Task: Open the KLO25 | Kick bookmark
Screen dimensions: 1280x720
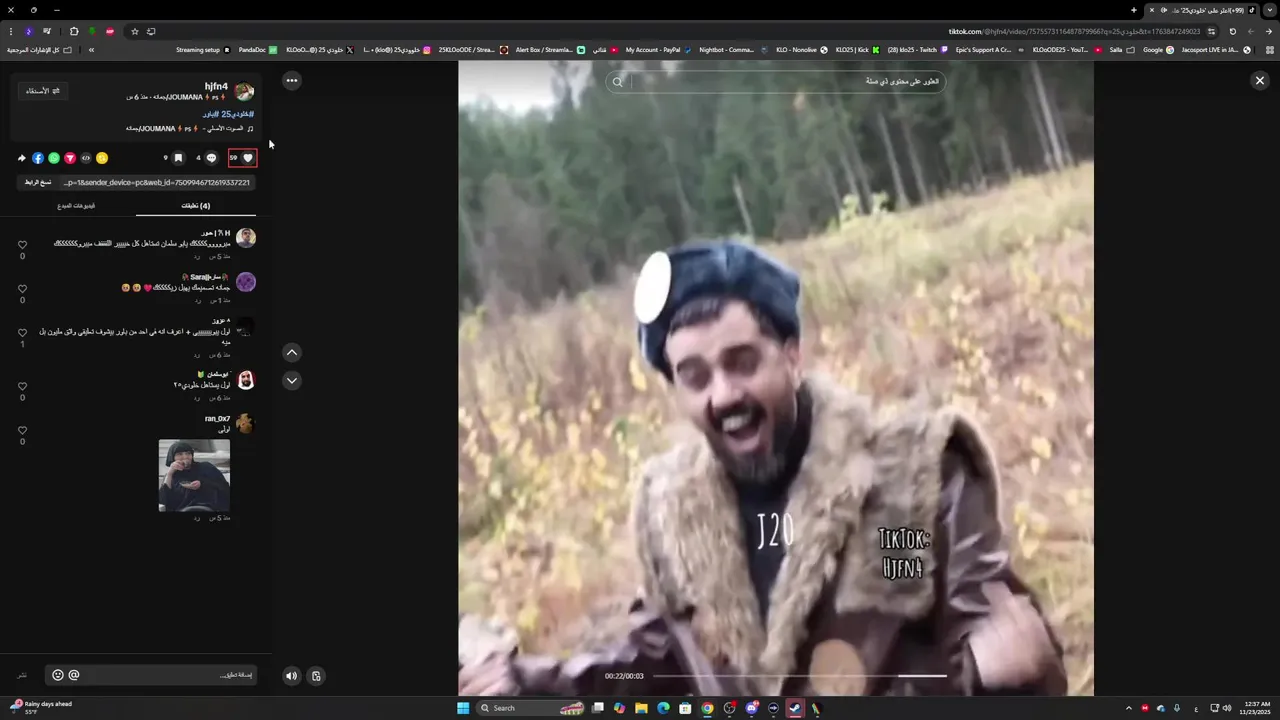Action: [x=858, y=50]
